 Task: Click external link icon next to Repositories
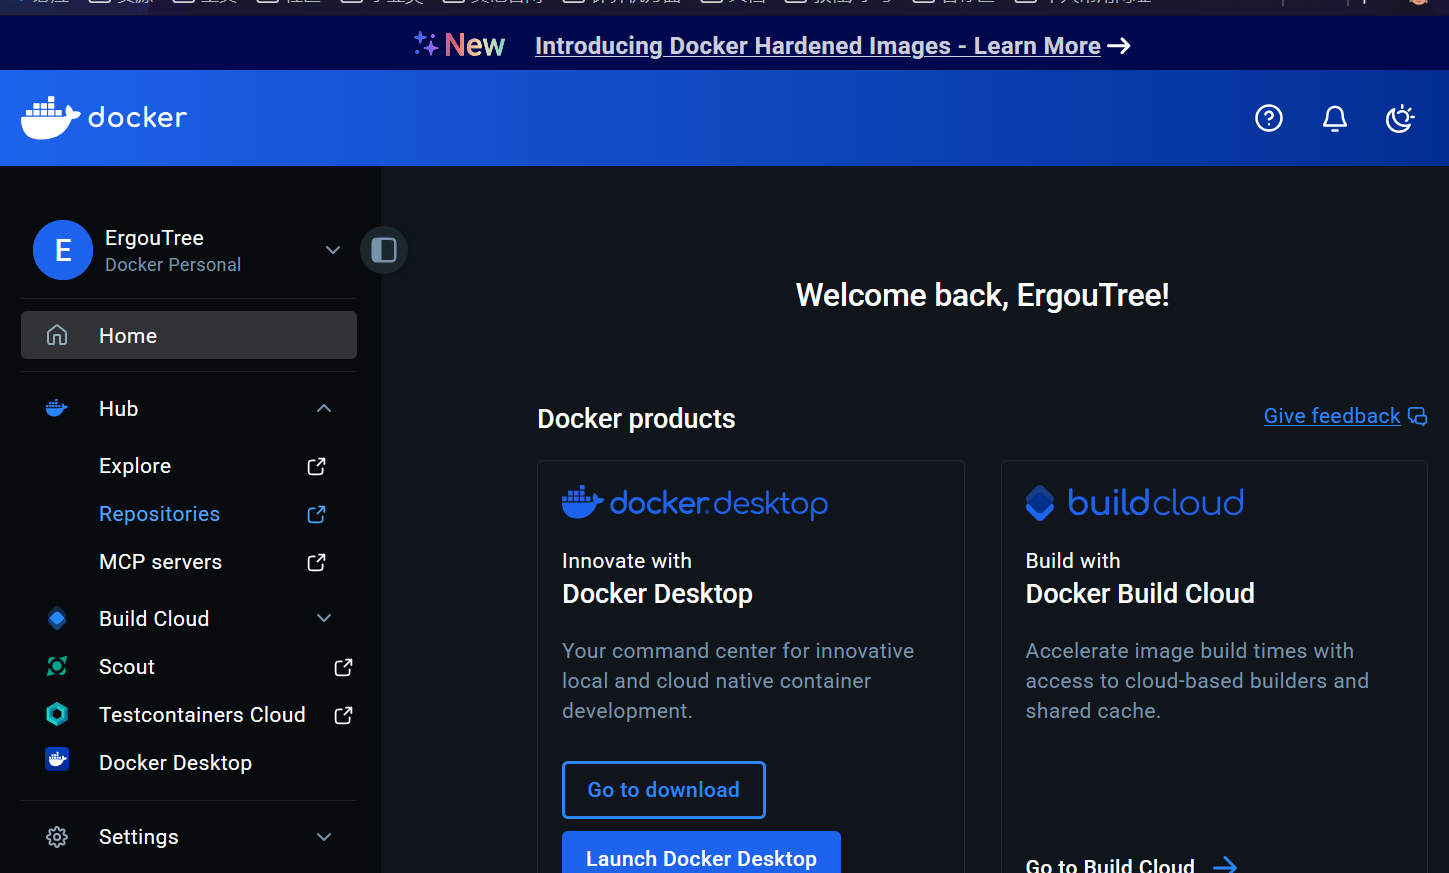(316, 514)
